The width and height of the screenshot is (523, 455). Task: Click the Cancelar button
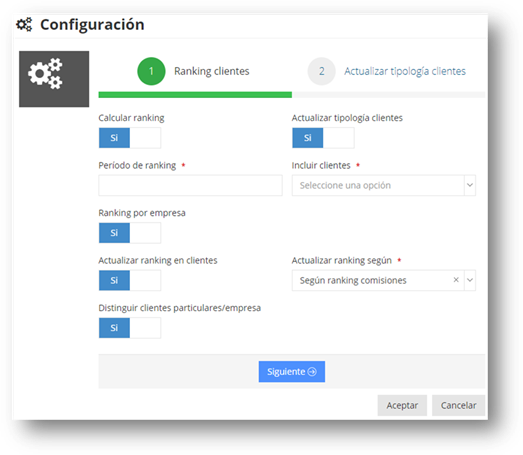[x=458, y=405]
